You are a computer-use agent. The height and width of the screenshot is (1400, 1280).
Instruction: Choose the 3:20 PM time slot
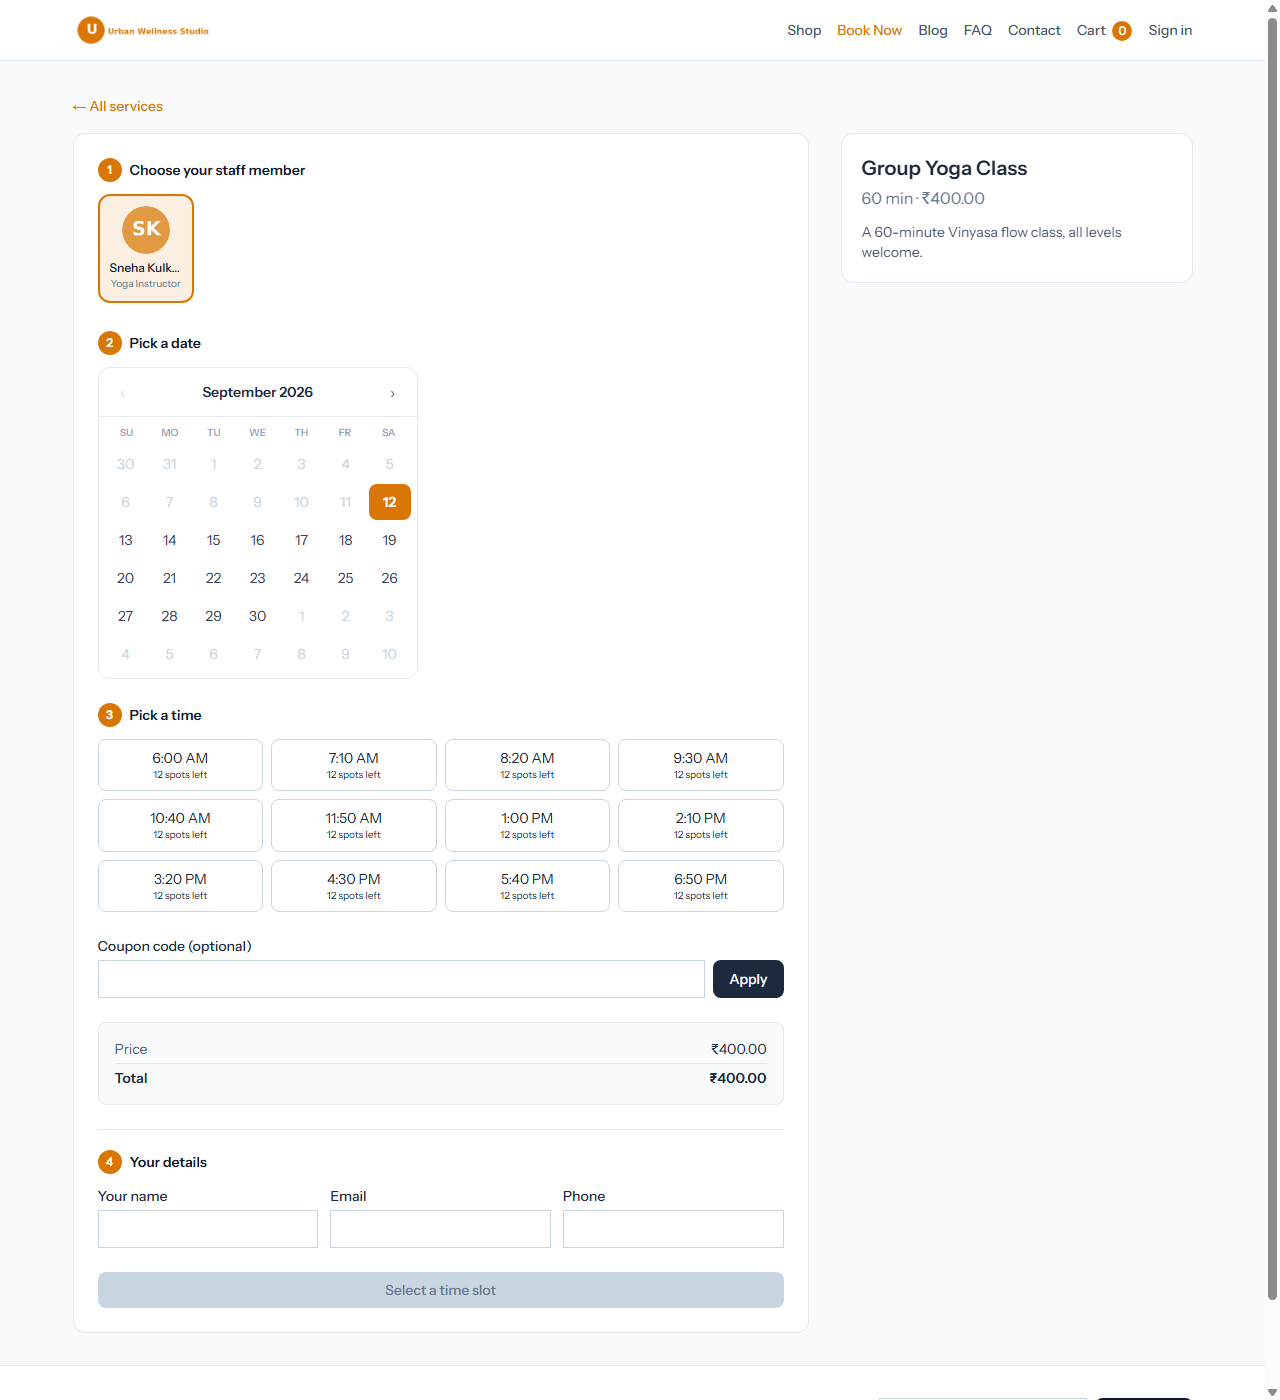point(180,886)
